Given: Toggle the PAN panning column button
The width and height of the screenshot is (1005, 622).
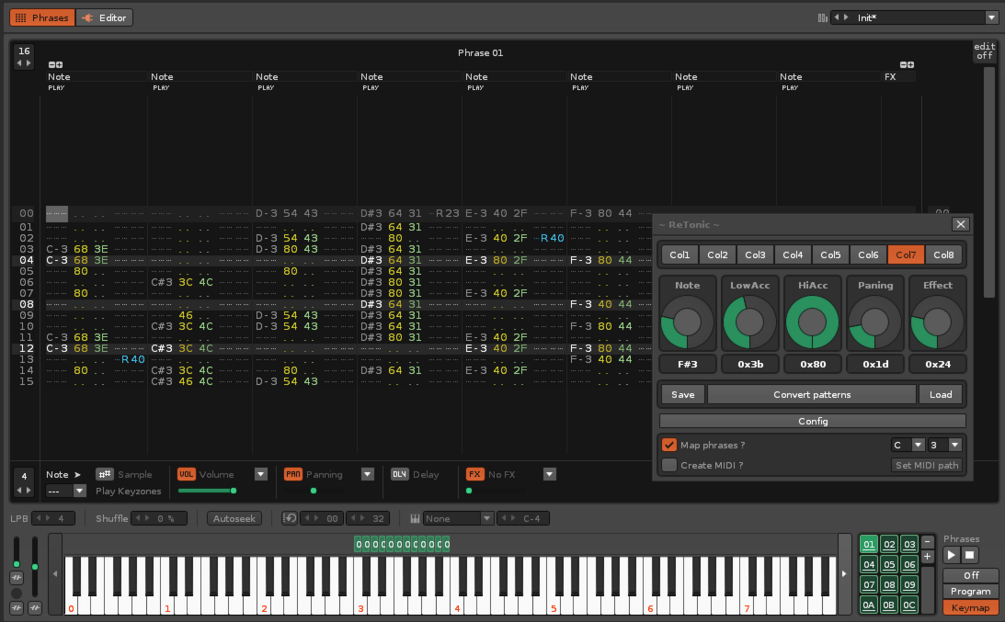Looking at the screenshot, I should click(x=293, y=475).
